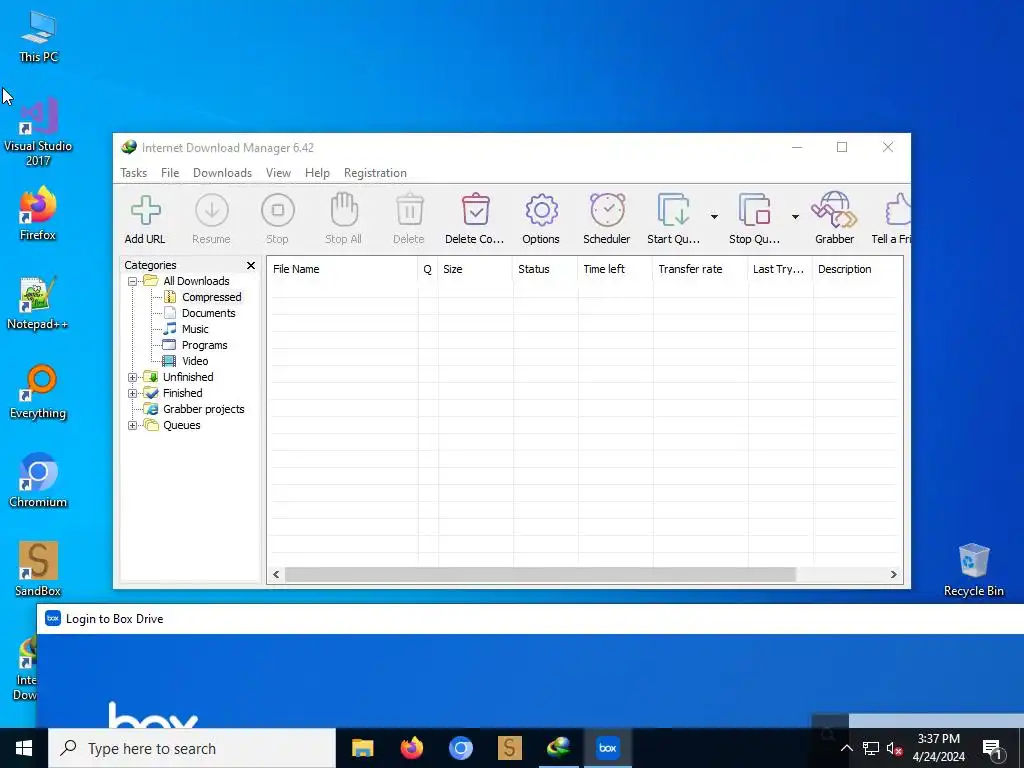Click the Q column header

tap(428, 269)
